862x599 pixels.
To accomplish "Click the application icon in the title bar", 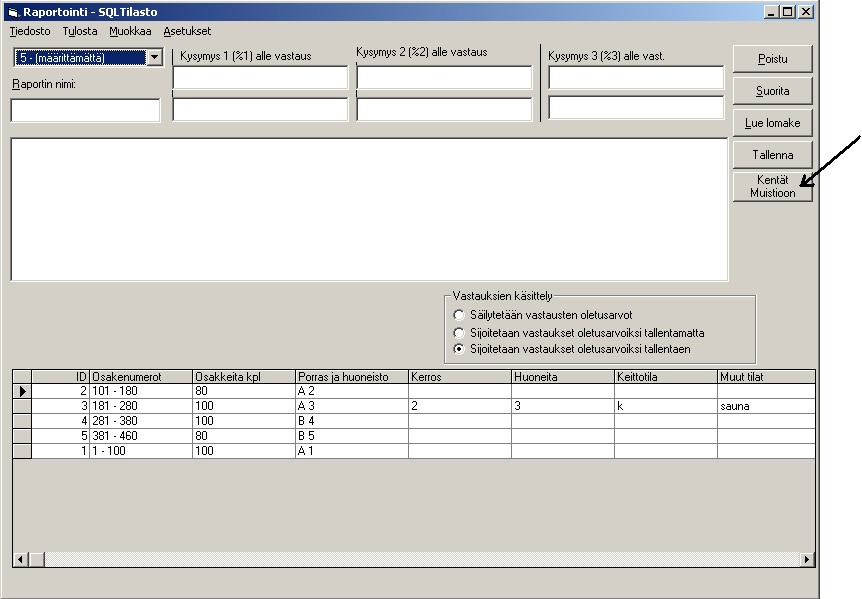I will (x=14, y=12).
